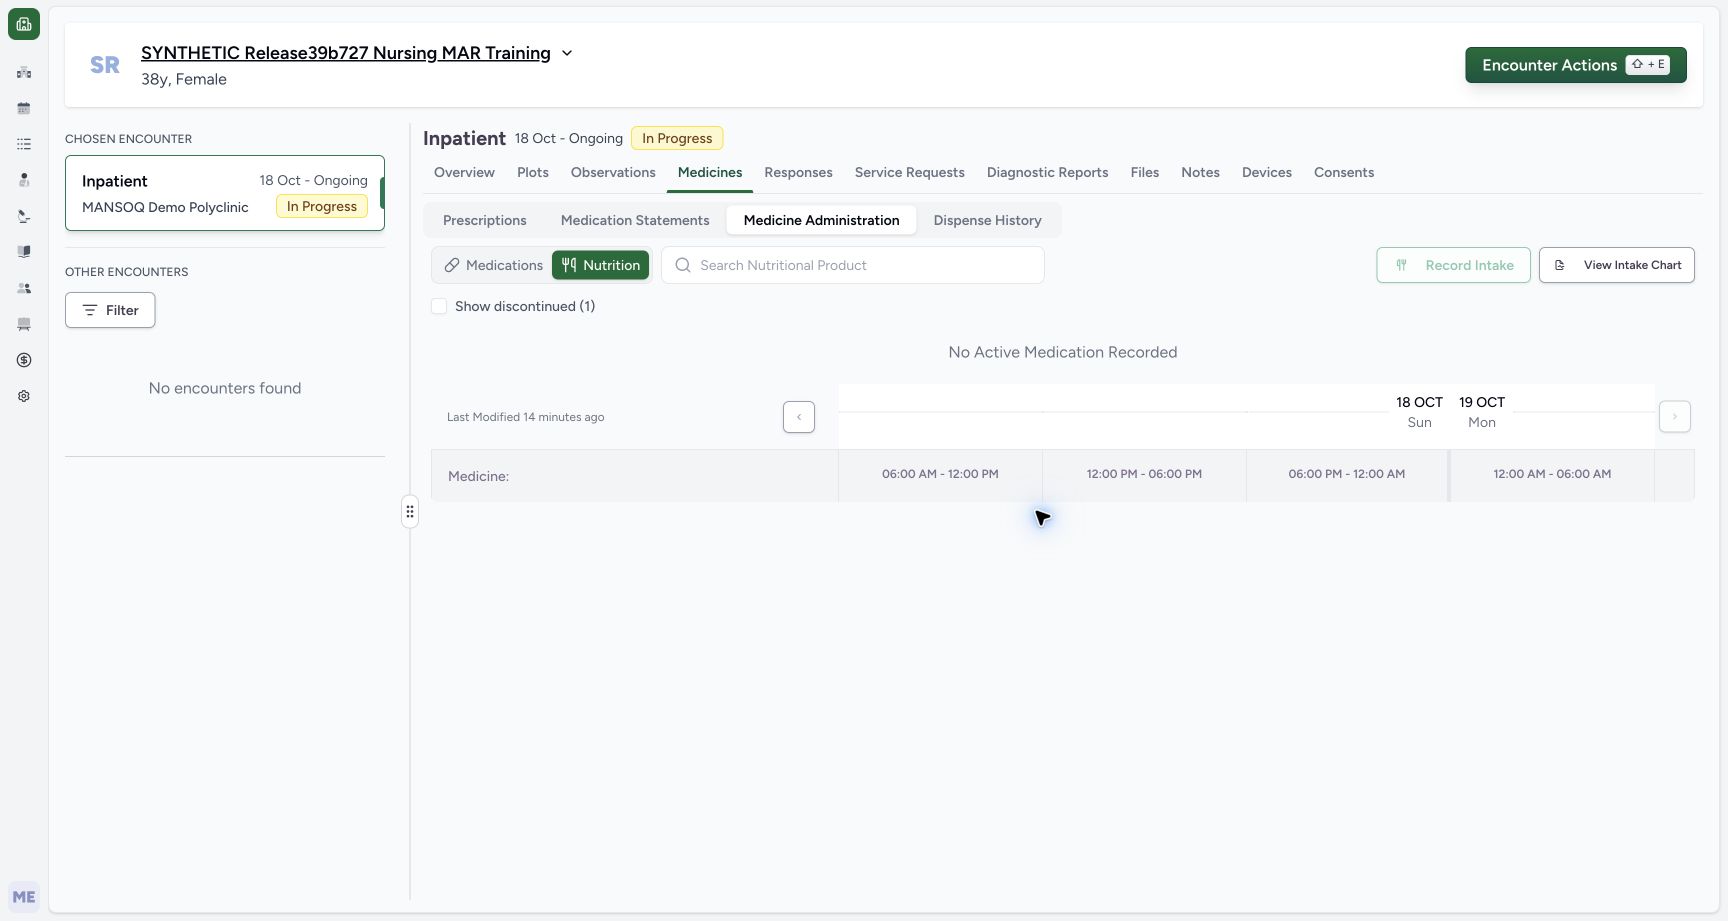This screenshot has width=1728, height=921.
Task: Open the Diagnostic Reports tab
Action: coord(1047,172)
